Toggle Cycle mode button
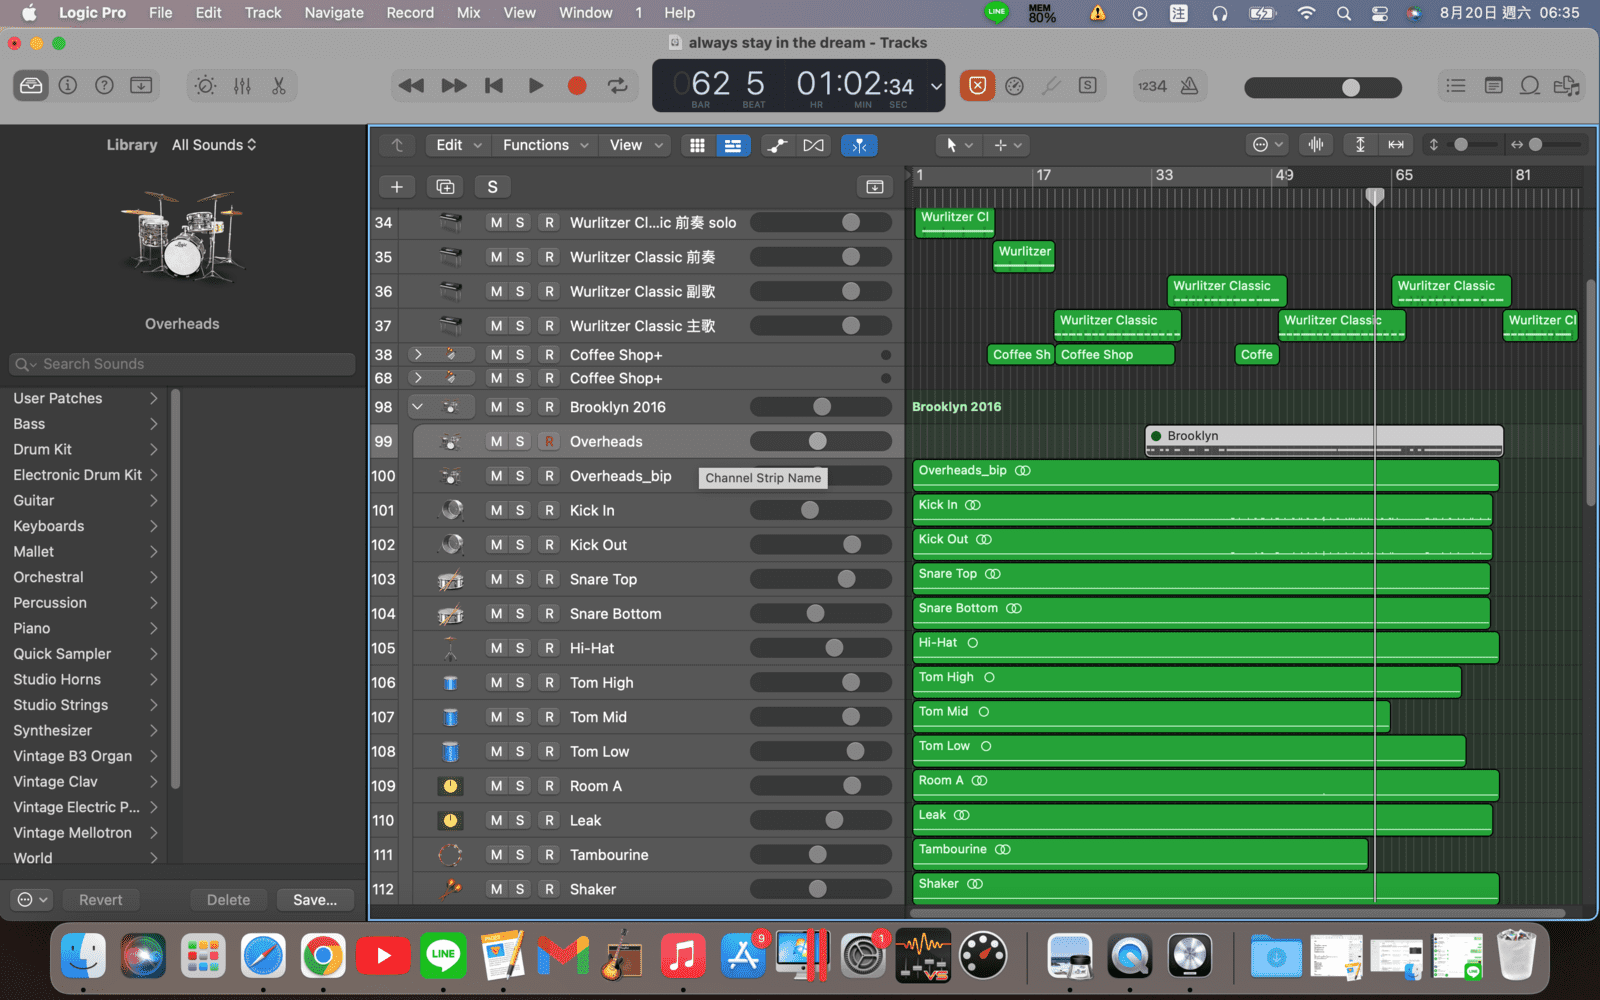Viewport: 1600px width, 1000px height. tap(618, 86)
